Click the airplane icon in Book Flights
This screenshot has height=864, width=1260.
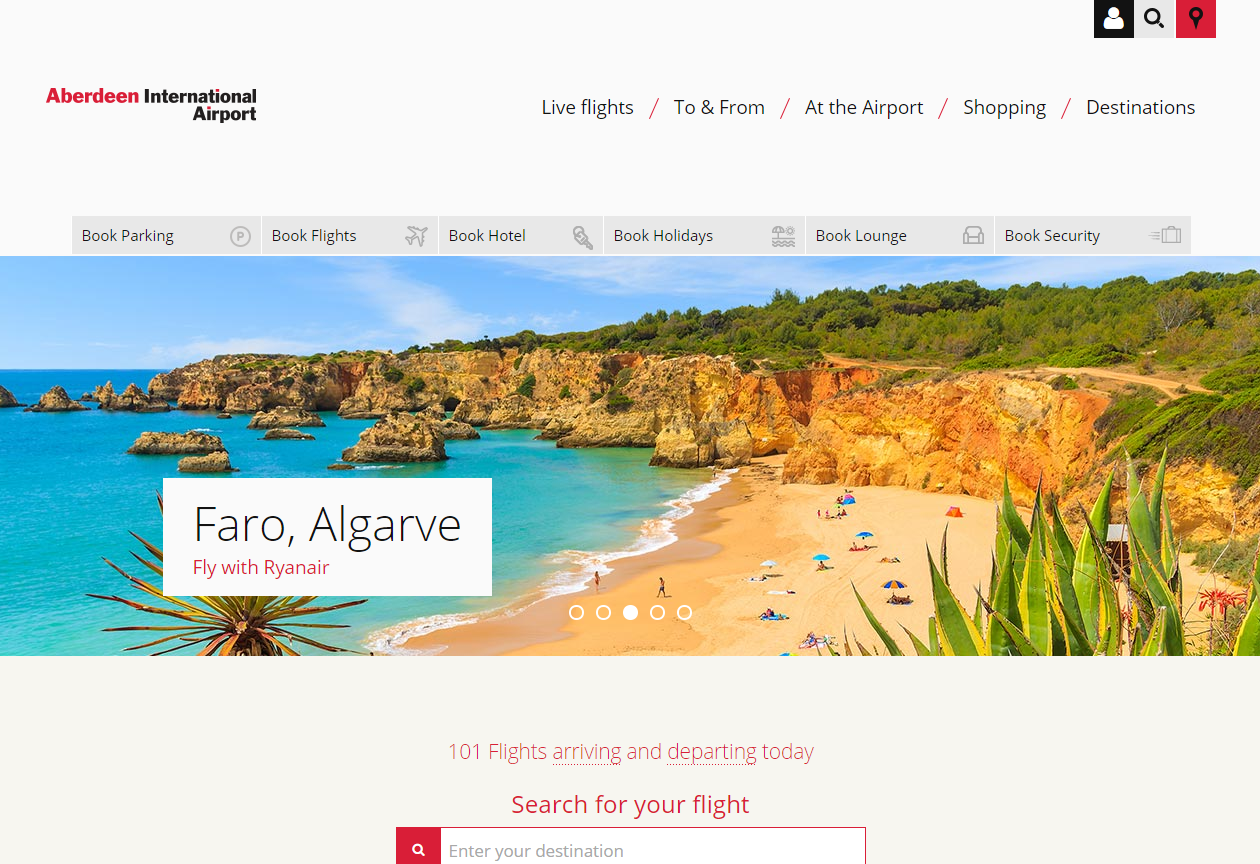pyautogui.click(x=416, y=236)
